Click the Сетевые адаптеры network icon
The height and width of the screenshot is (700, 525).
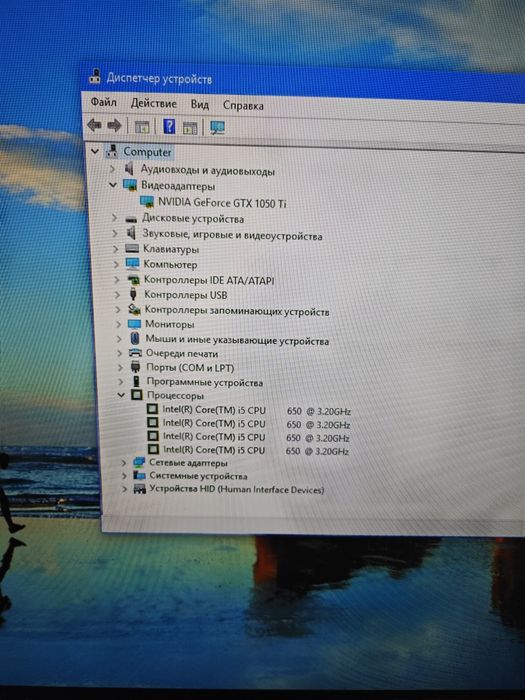click(139, 462)
